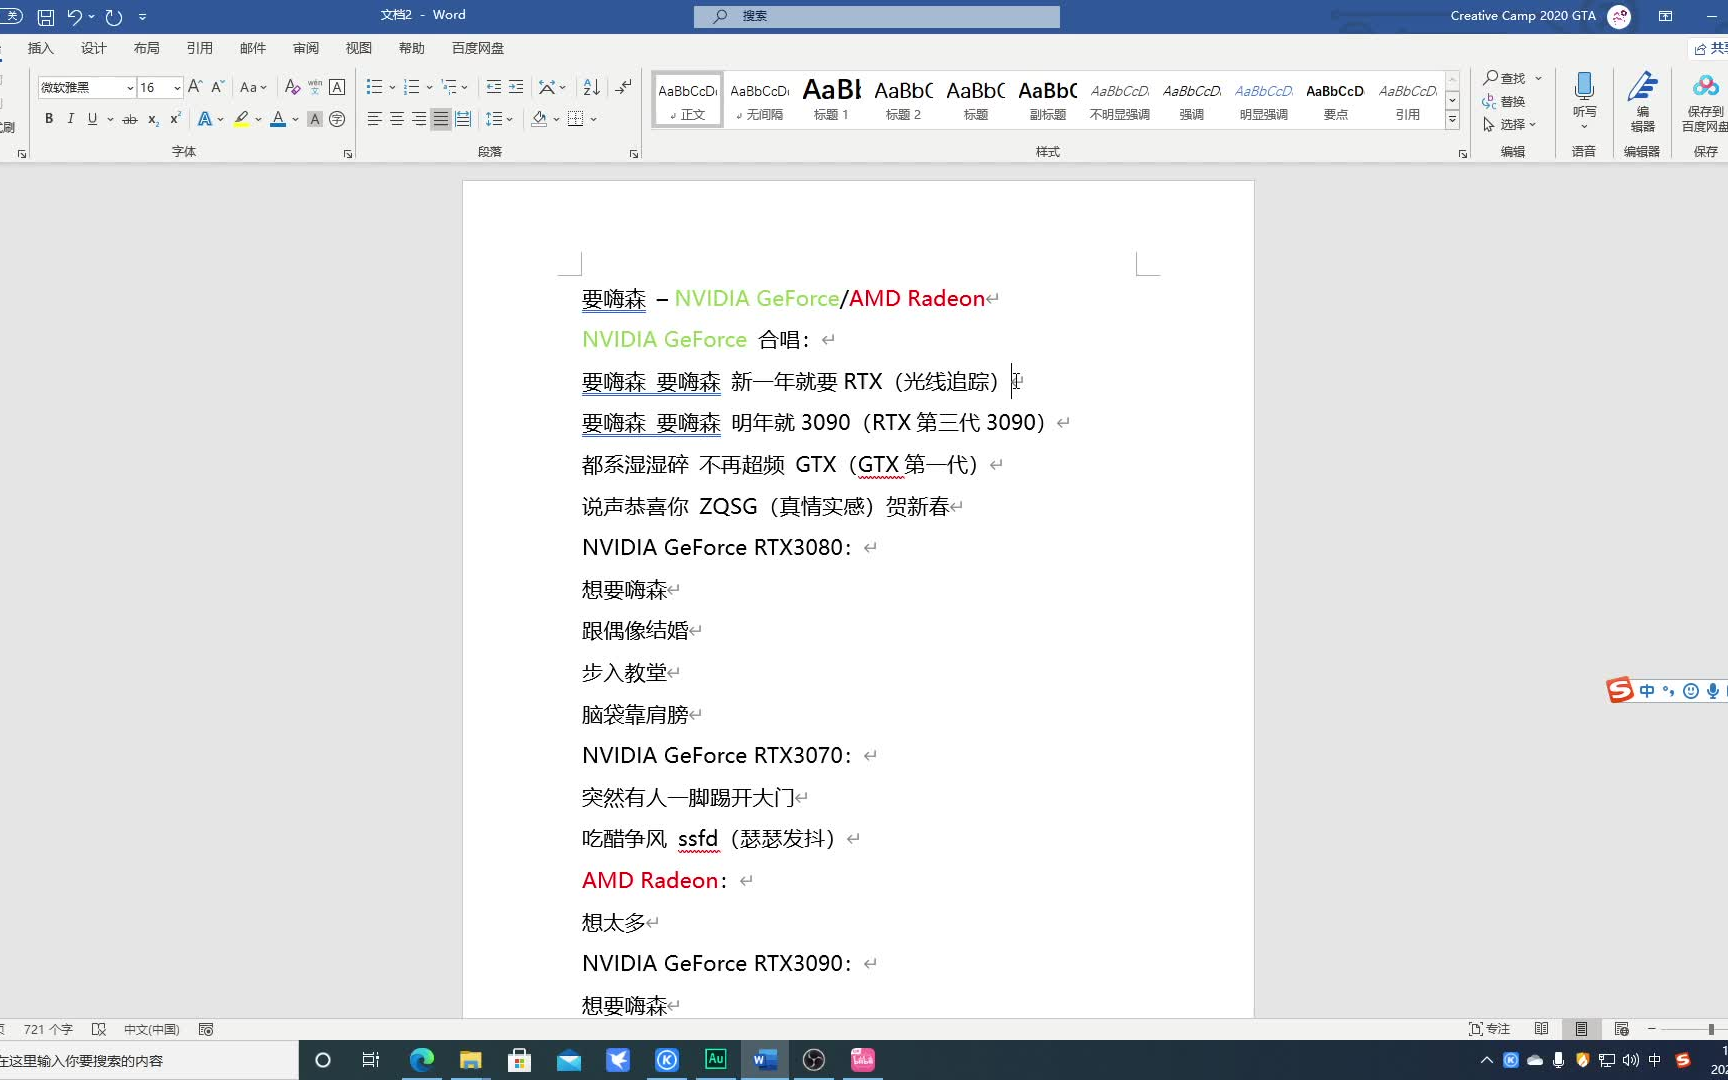The image size is (1728, 1080).
Task: Toggle strikethrough formatting
Action: 130,119
